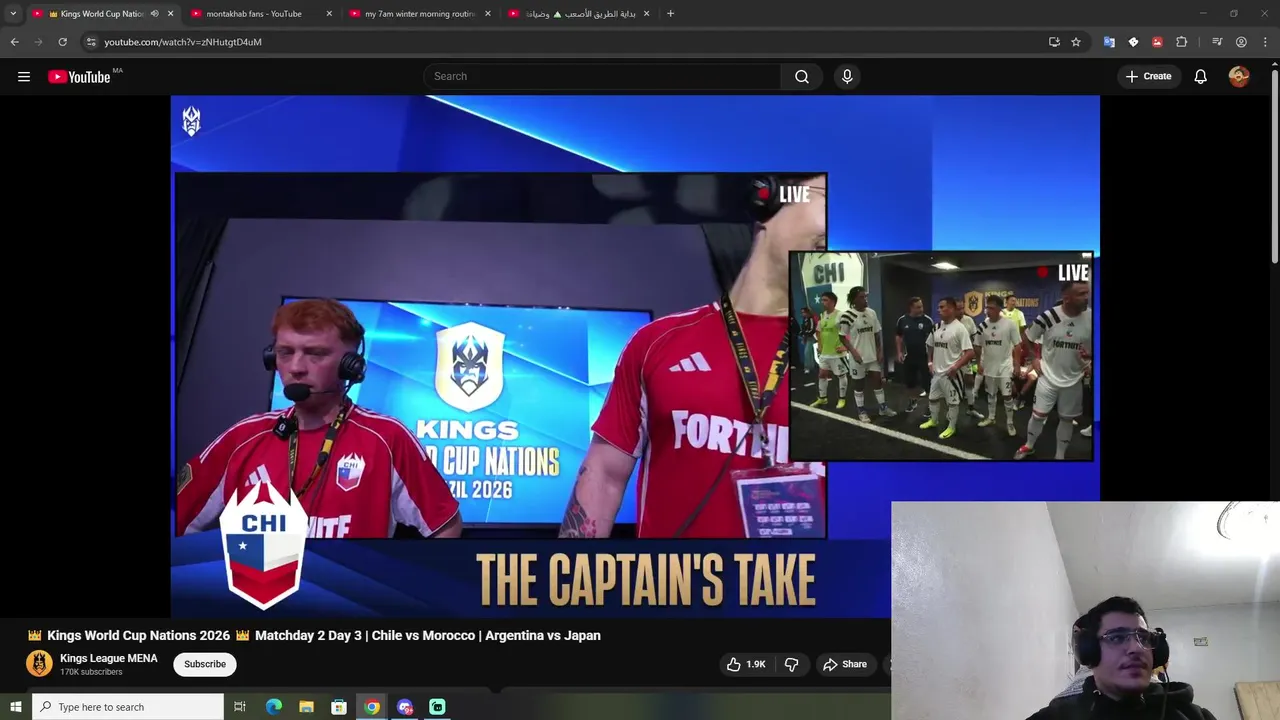Image resolution: width=1280 pixels, height=720 pixels.
Task: Share the video with the Share button
Action: point(845,664)
